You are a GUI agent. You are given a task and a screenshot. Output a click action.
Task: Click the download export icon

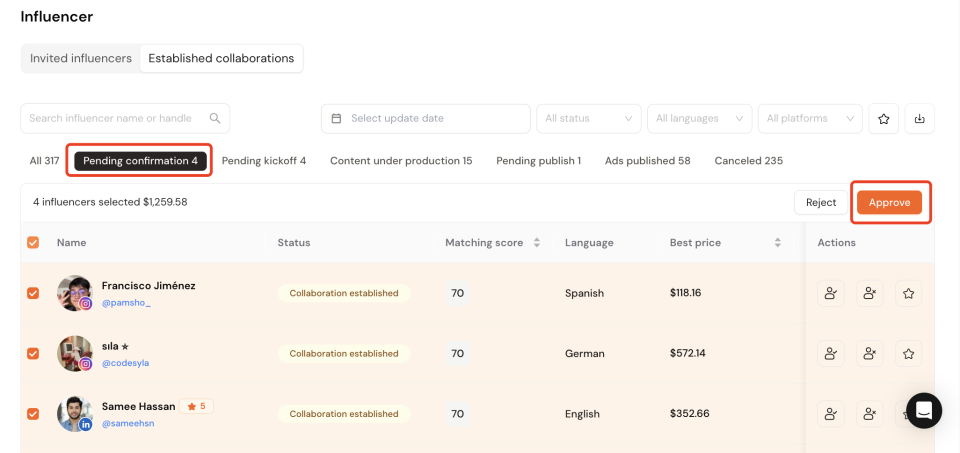point(919,118)
